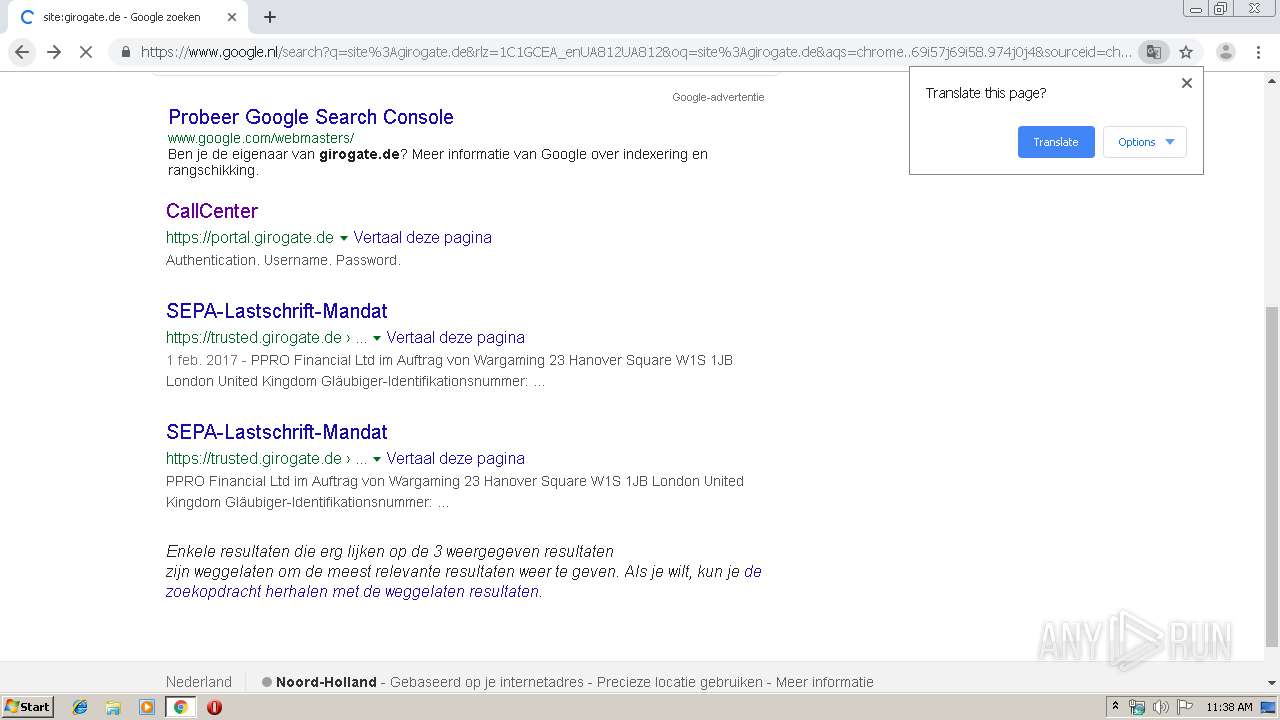1280x720 pixels.
Task: Close the site:girogate.de tab
Action: (232, 17)
